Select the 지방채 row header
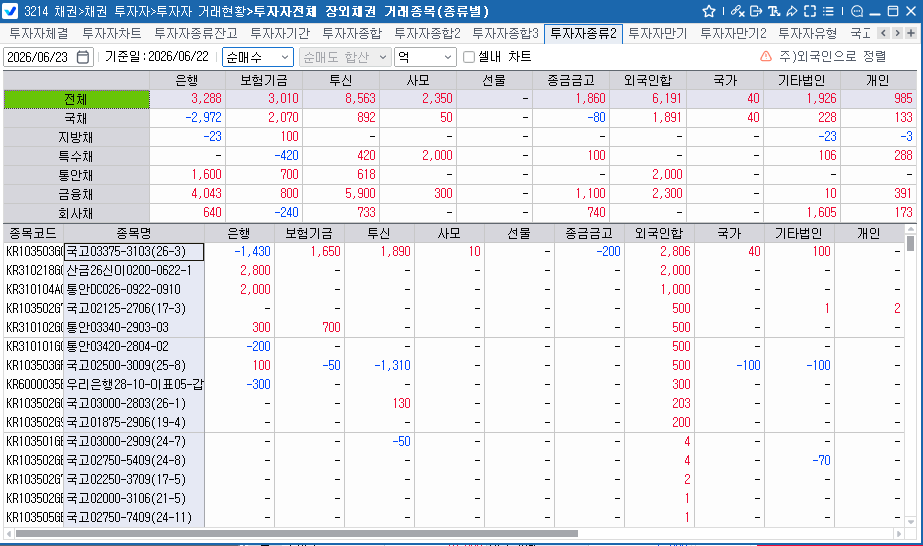The height and width of the screenshot is (546, 923). pyautogui.click(x=77, y=137)
